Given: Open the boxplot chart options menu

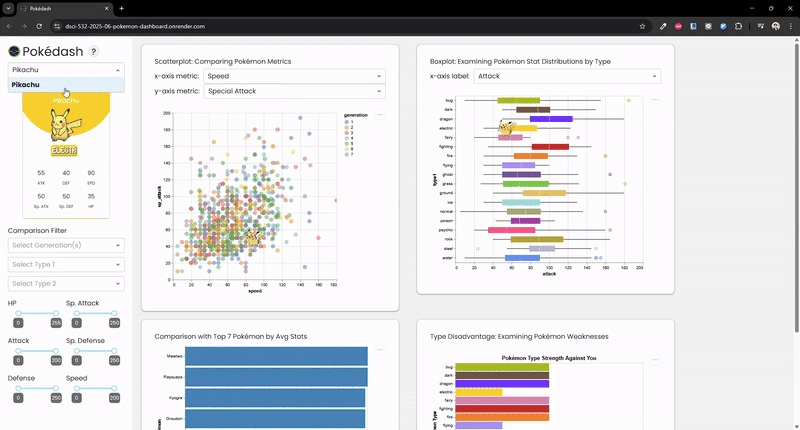Looking at the screenshot, I should 655,100.
